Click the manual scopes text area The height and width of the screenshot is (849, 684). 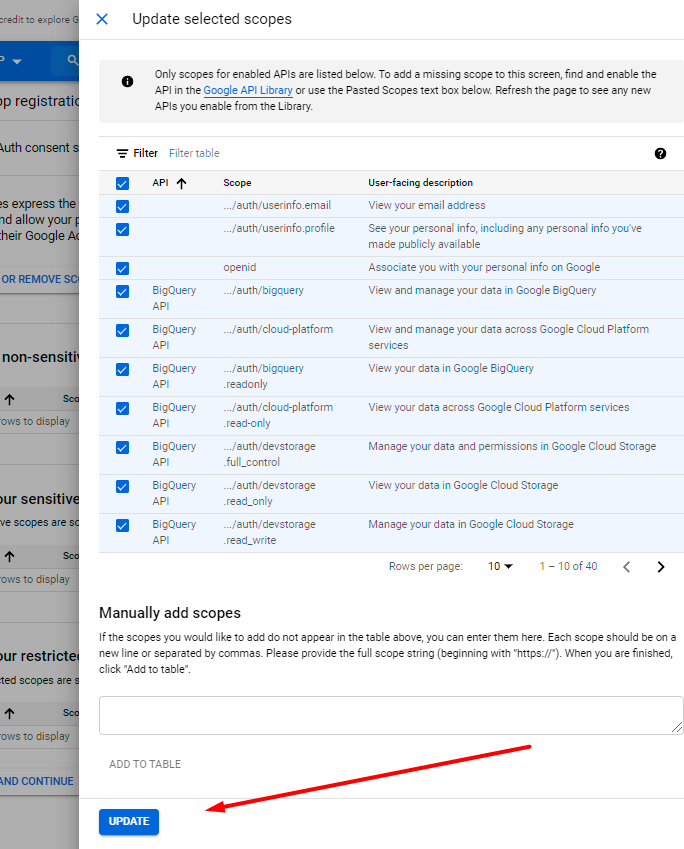390,715
